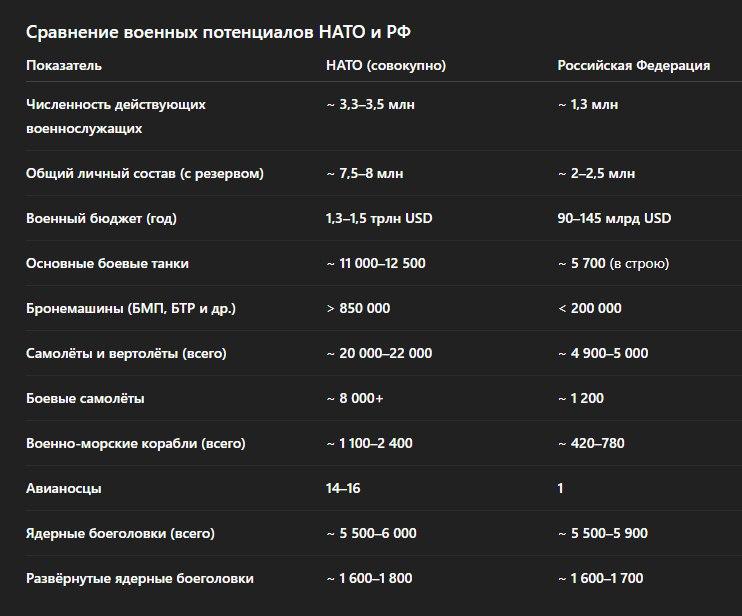Select the Российская Федерация column header
This screenshot has height=616, width=742.
tap(634, 65)
